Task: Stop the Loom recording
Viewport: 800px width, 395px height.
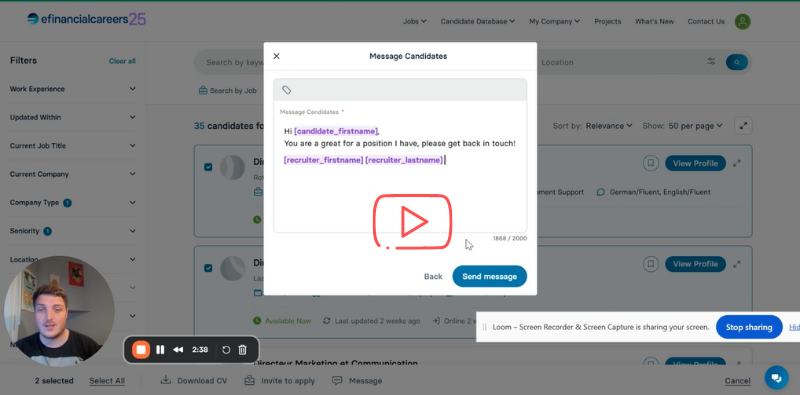Action: click(x=141, y=350)
